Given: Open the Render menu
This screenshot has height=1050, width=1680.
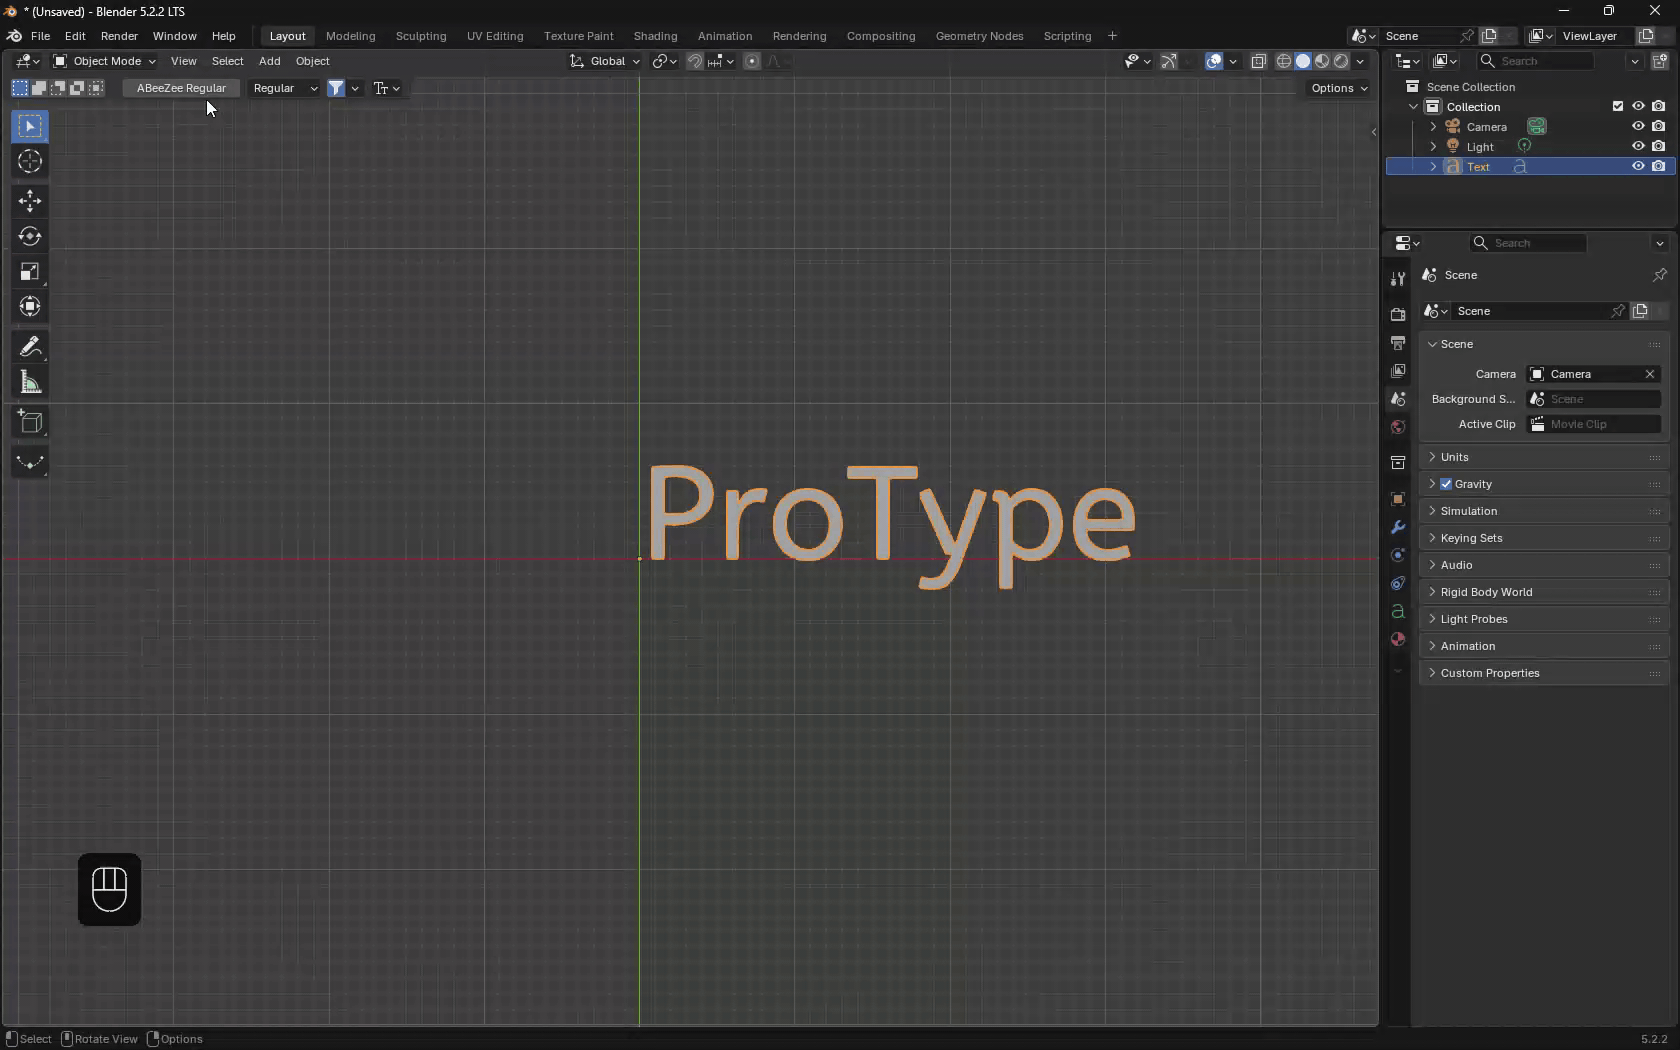Looking at the screenshot, I should click(x=119, y=36).
